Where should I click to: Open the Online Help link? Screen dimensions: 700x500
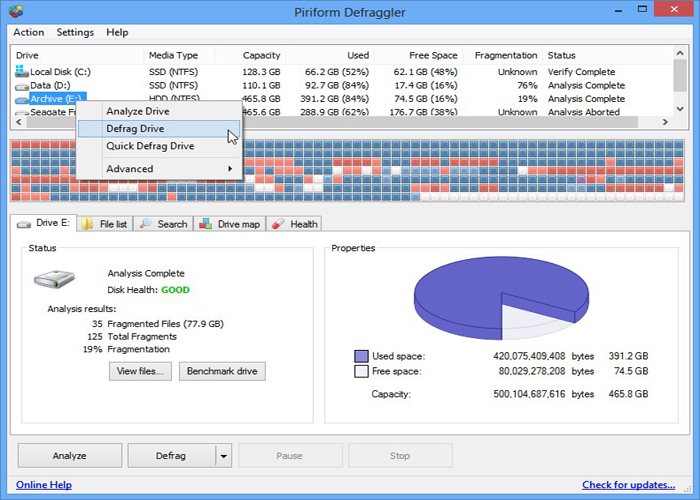44,485
